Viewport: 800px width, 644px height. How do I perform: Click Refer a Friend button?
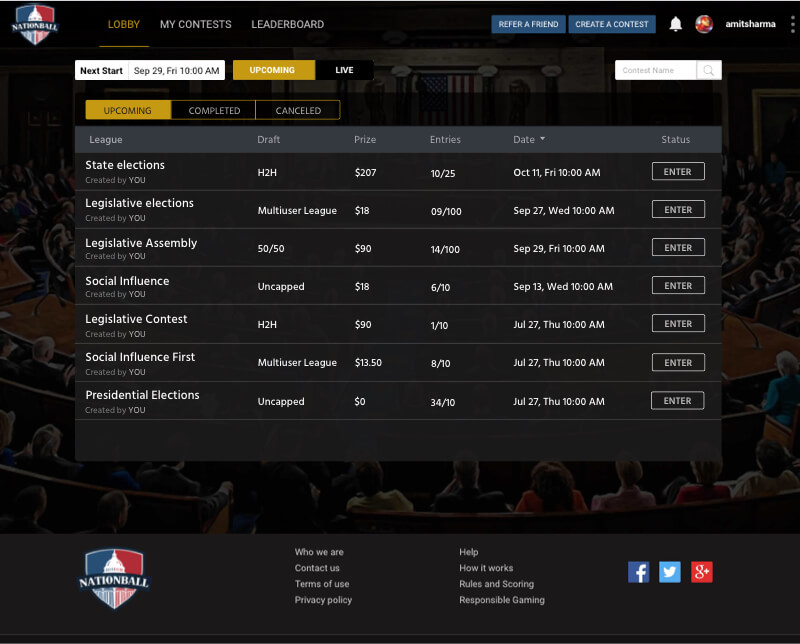(528, 24)
